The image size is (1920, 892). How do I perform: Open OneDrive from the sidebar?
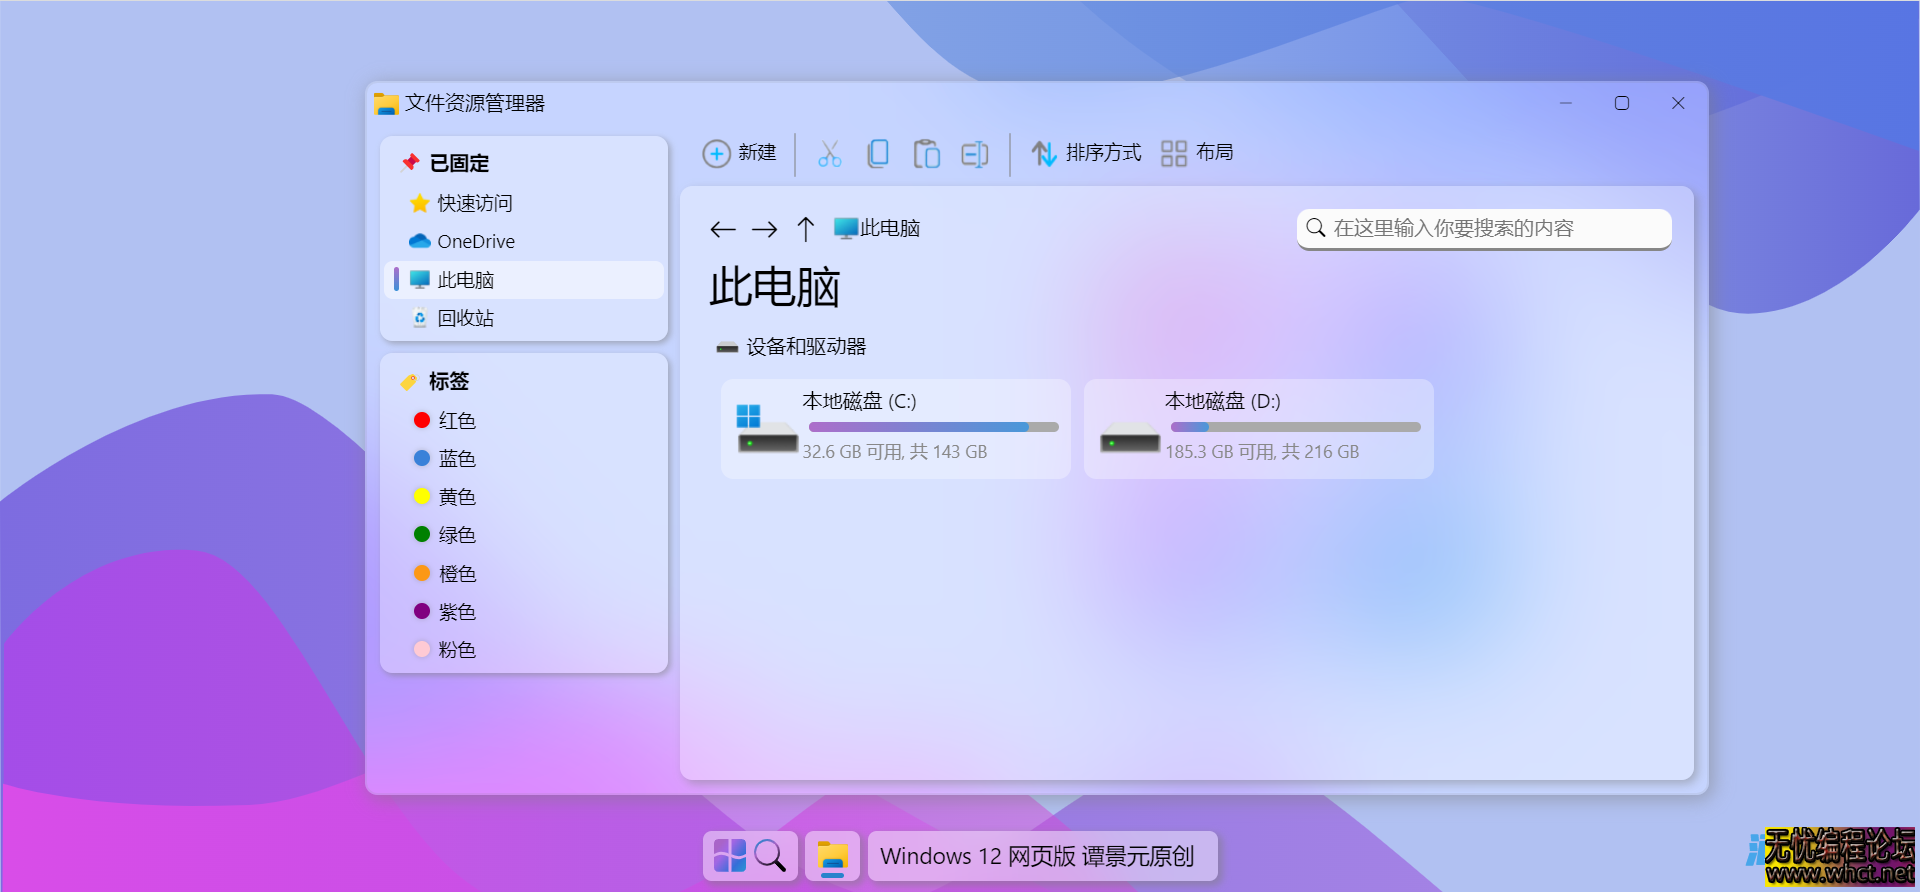[x=475, y=242]
